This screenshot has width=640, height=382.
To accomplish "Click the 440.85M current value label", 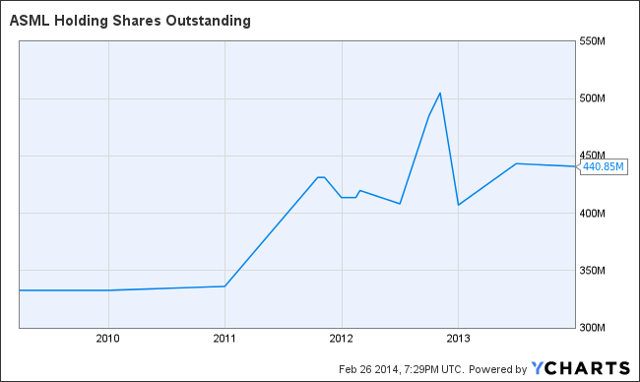I will point(603,167).
